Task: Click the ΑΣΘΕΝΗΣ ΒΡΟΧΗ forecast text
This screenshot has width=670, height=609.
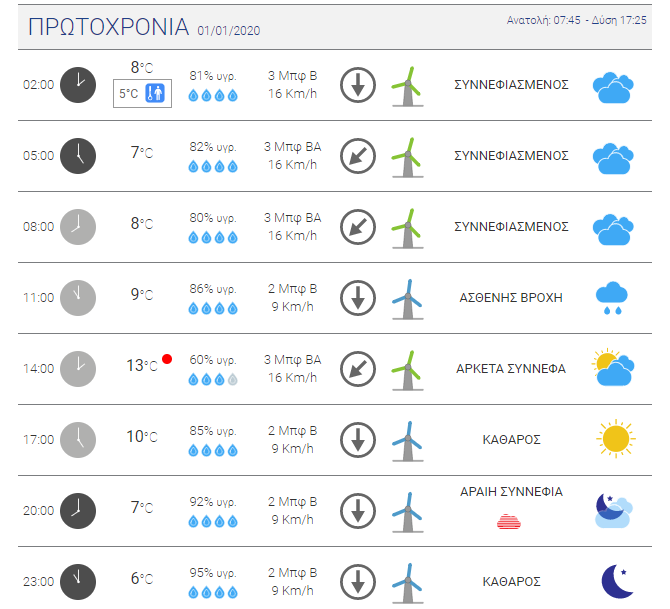Action: click(x=511, y=297)
